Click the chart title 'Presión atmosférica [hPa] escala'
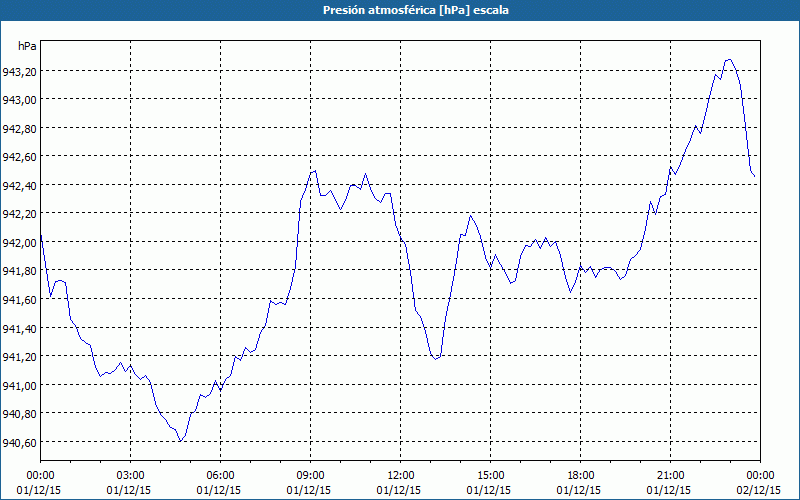This screenshot has width=800, height=500. (x=415, y=10)
